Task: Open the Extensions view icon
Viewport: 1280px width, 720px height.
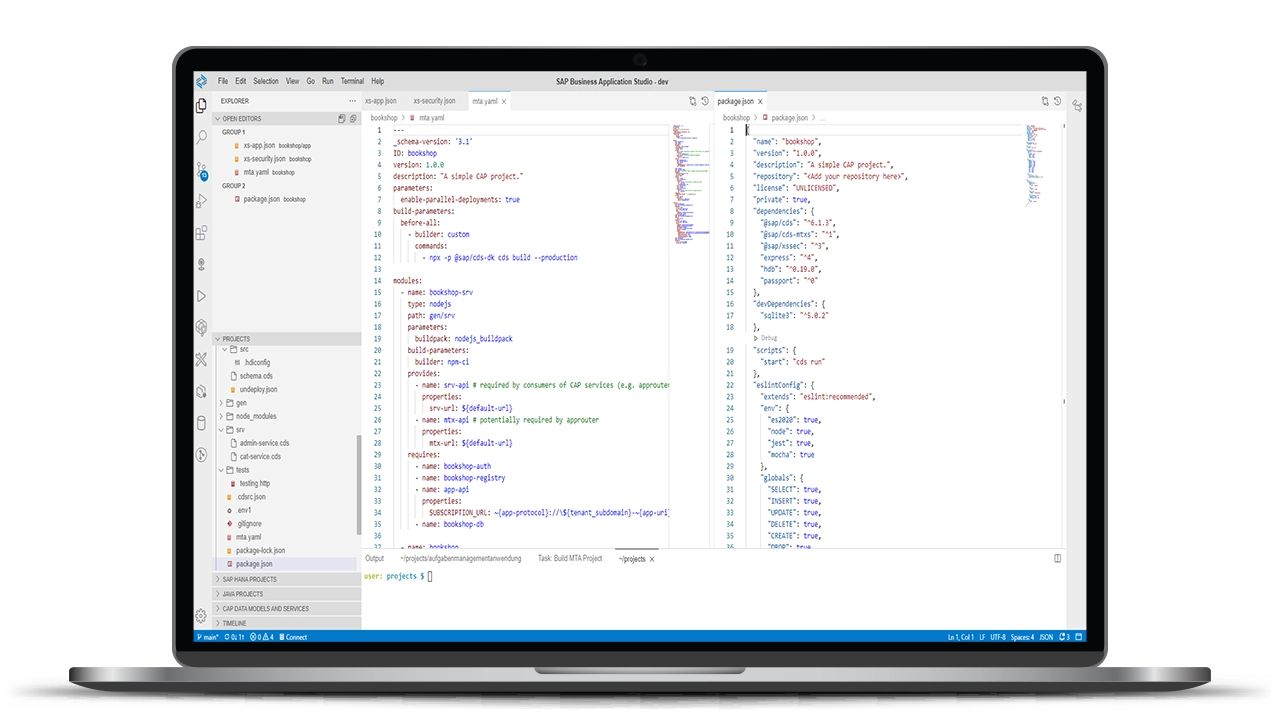Action: 201,233
